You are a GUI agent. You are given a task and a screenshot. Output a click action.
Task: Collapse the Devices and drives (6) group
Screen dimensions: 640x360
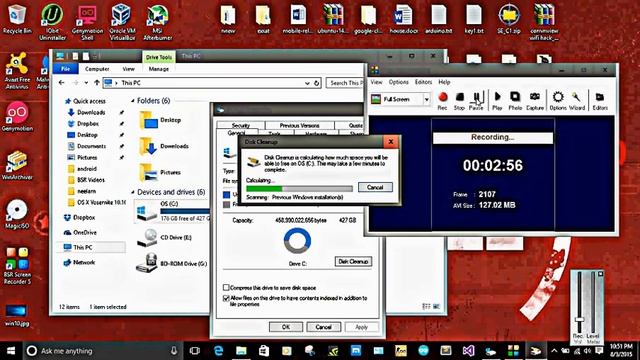(x=133, y=192)
